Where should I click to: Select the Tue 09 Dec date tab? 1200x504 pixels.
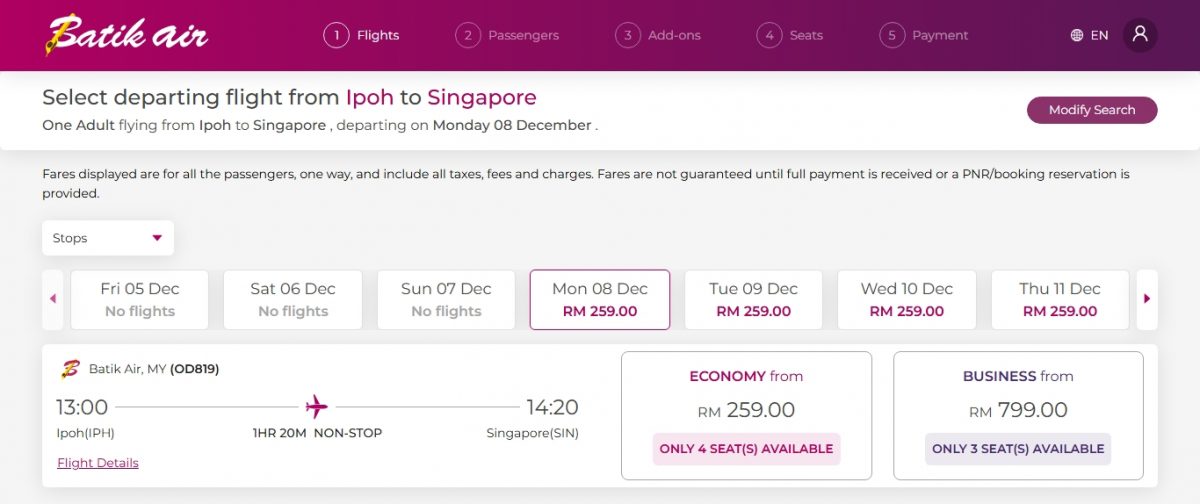[753, 299]
